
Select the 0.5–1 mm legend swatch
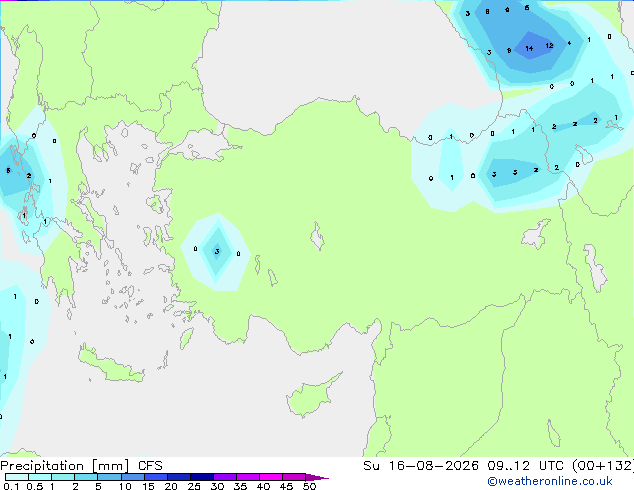[x=40, y=477]
